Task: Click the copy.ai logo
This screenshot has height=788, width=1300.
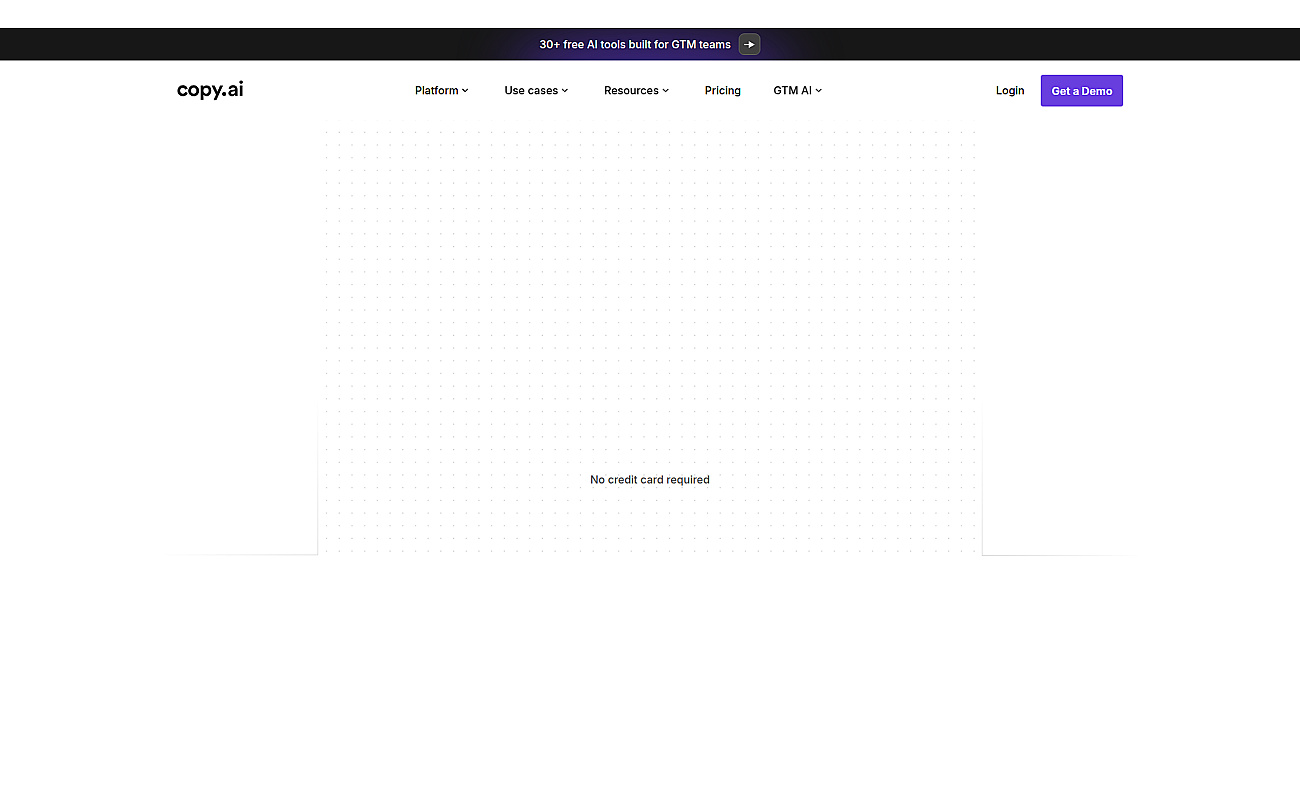Action: (x=210, y=90)
